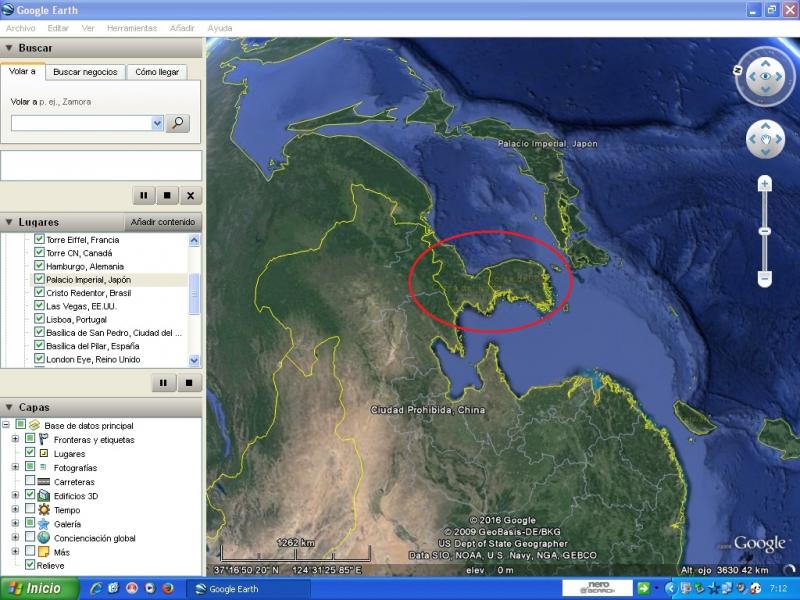The image size is (800, 600).
Task: Click the Galería star icon
Action: tap(44, 523)
